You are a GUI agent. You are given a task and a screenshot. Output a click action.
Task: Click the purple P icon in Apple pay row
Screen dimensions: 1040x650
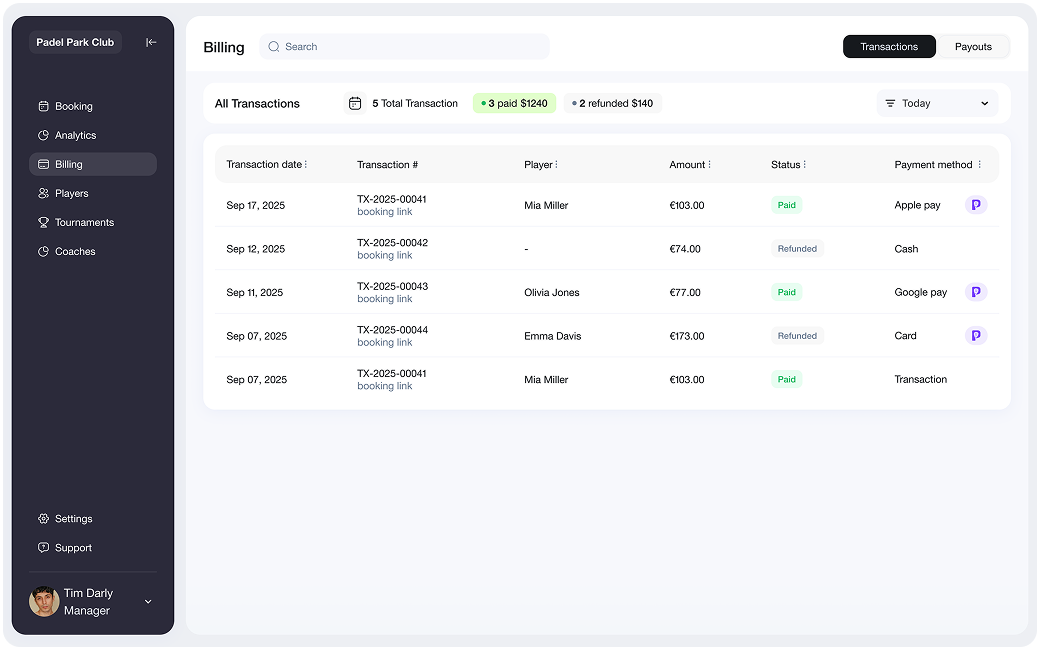(975, 205)
